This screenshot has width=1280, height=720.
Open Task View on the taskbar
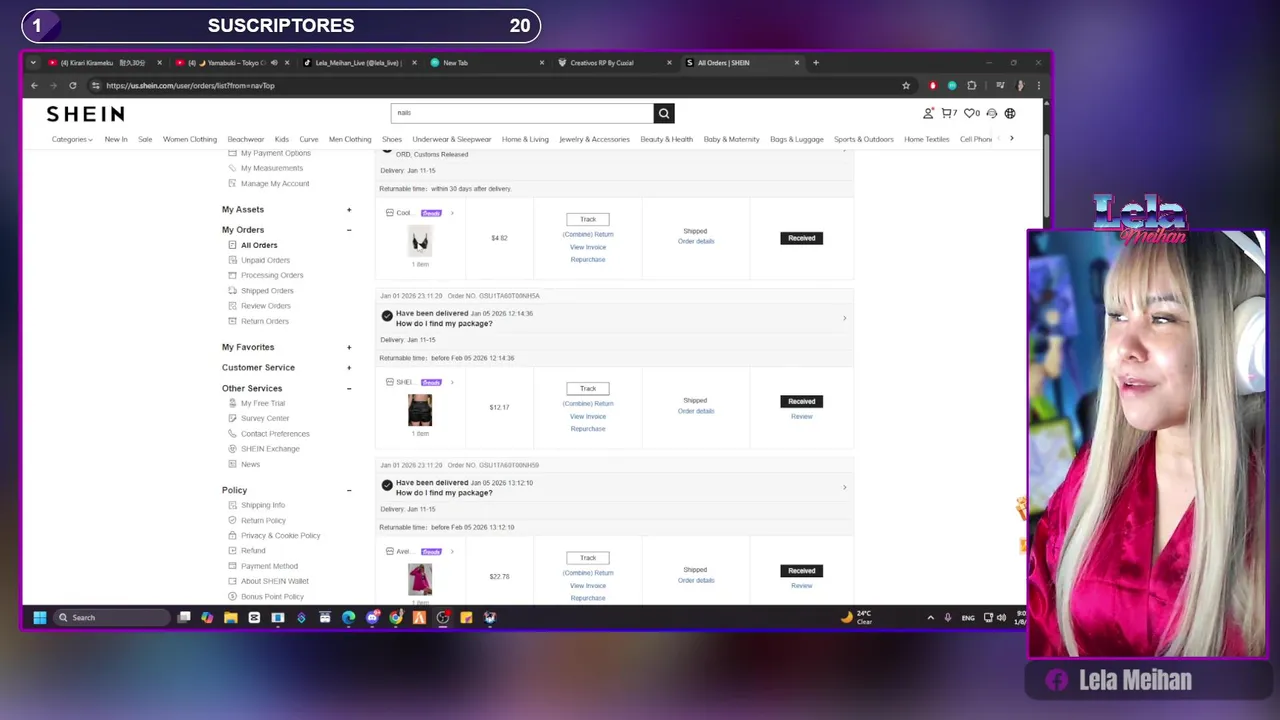coord(184,617)
